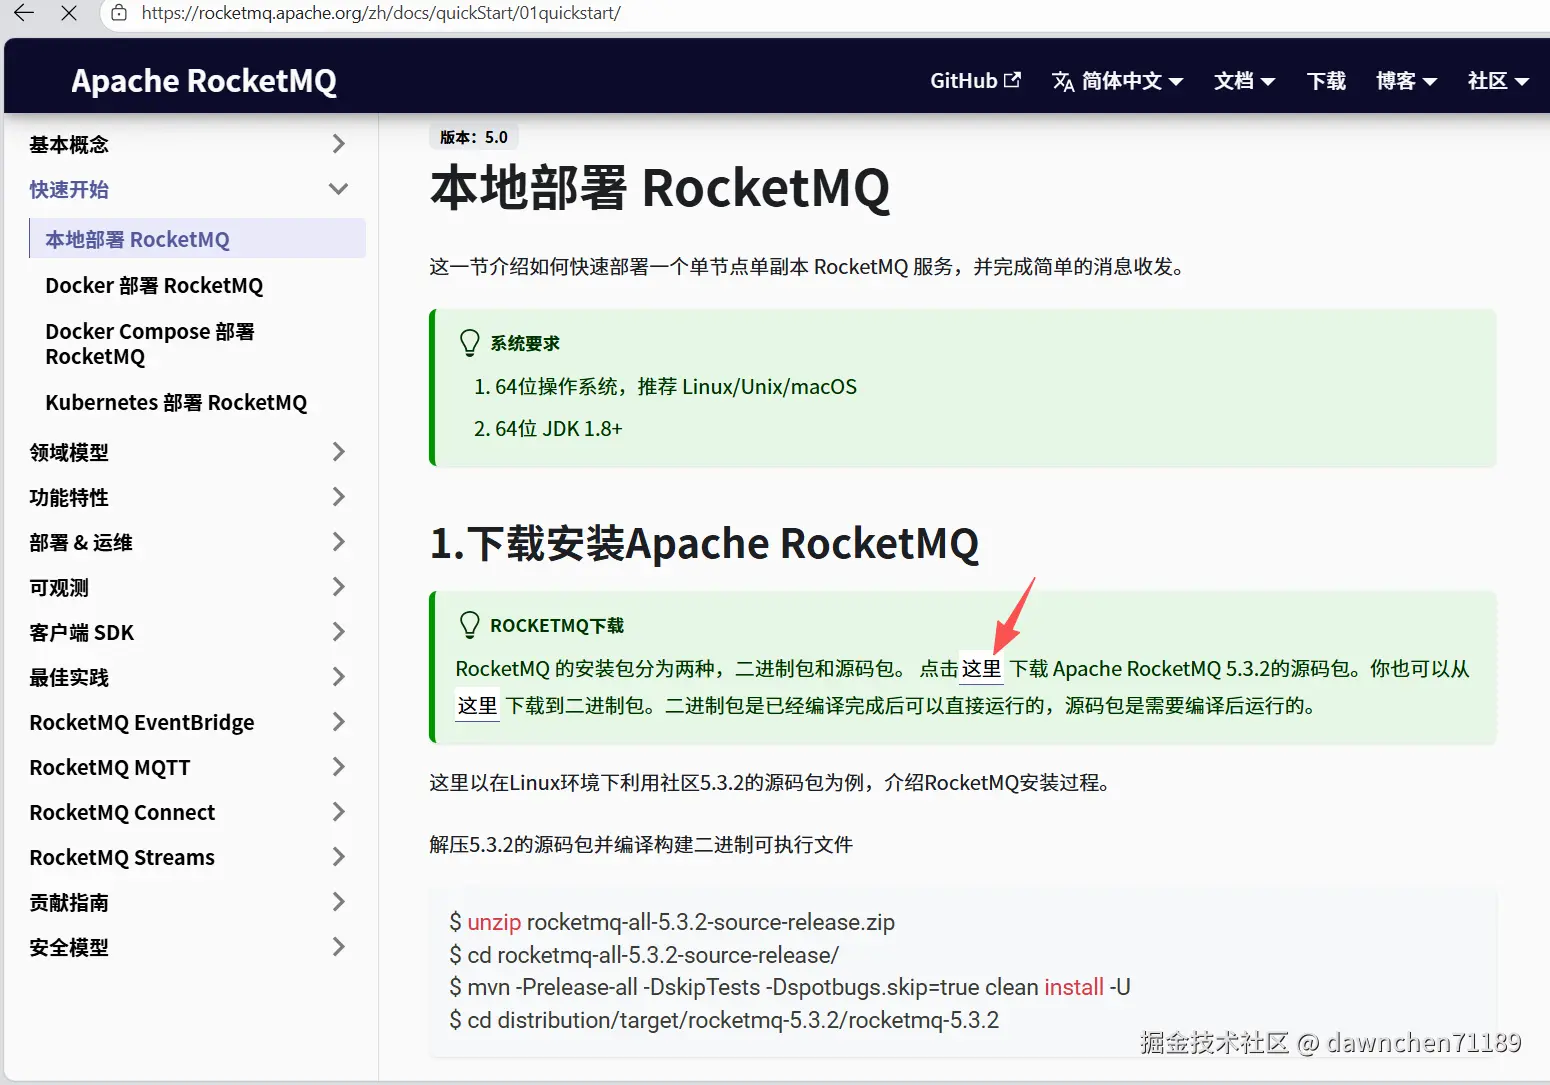Image resolution: width=1550 pixels, height=1085 pixels.
Task: Expand the 安全模型 chevron
Action: (339, 947)
